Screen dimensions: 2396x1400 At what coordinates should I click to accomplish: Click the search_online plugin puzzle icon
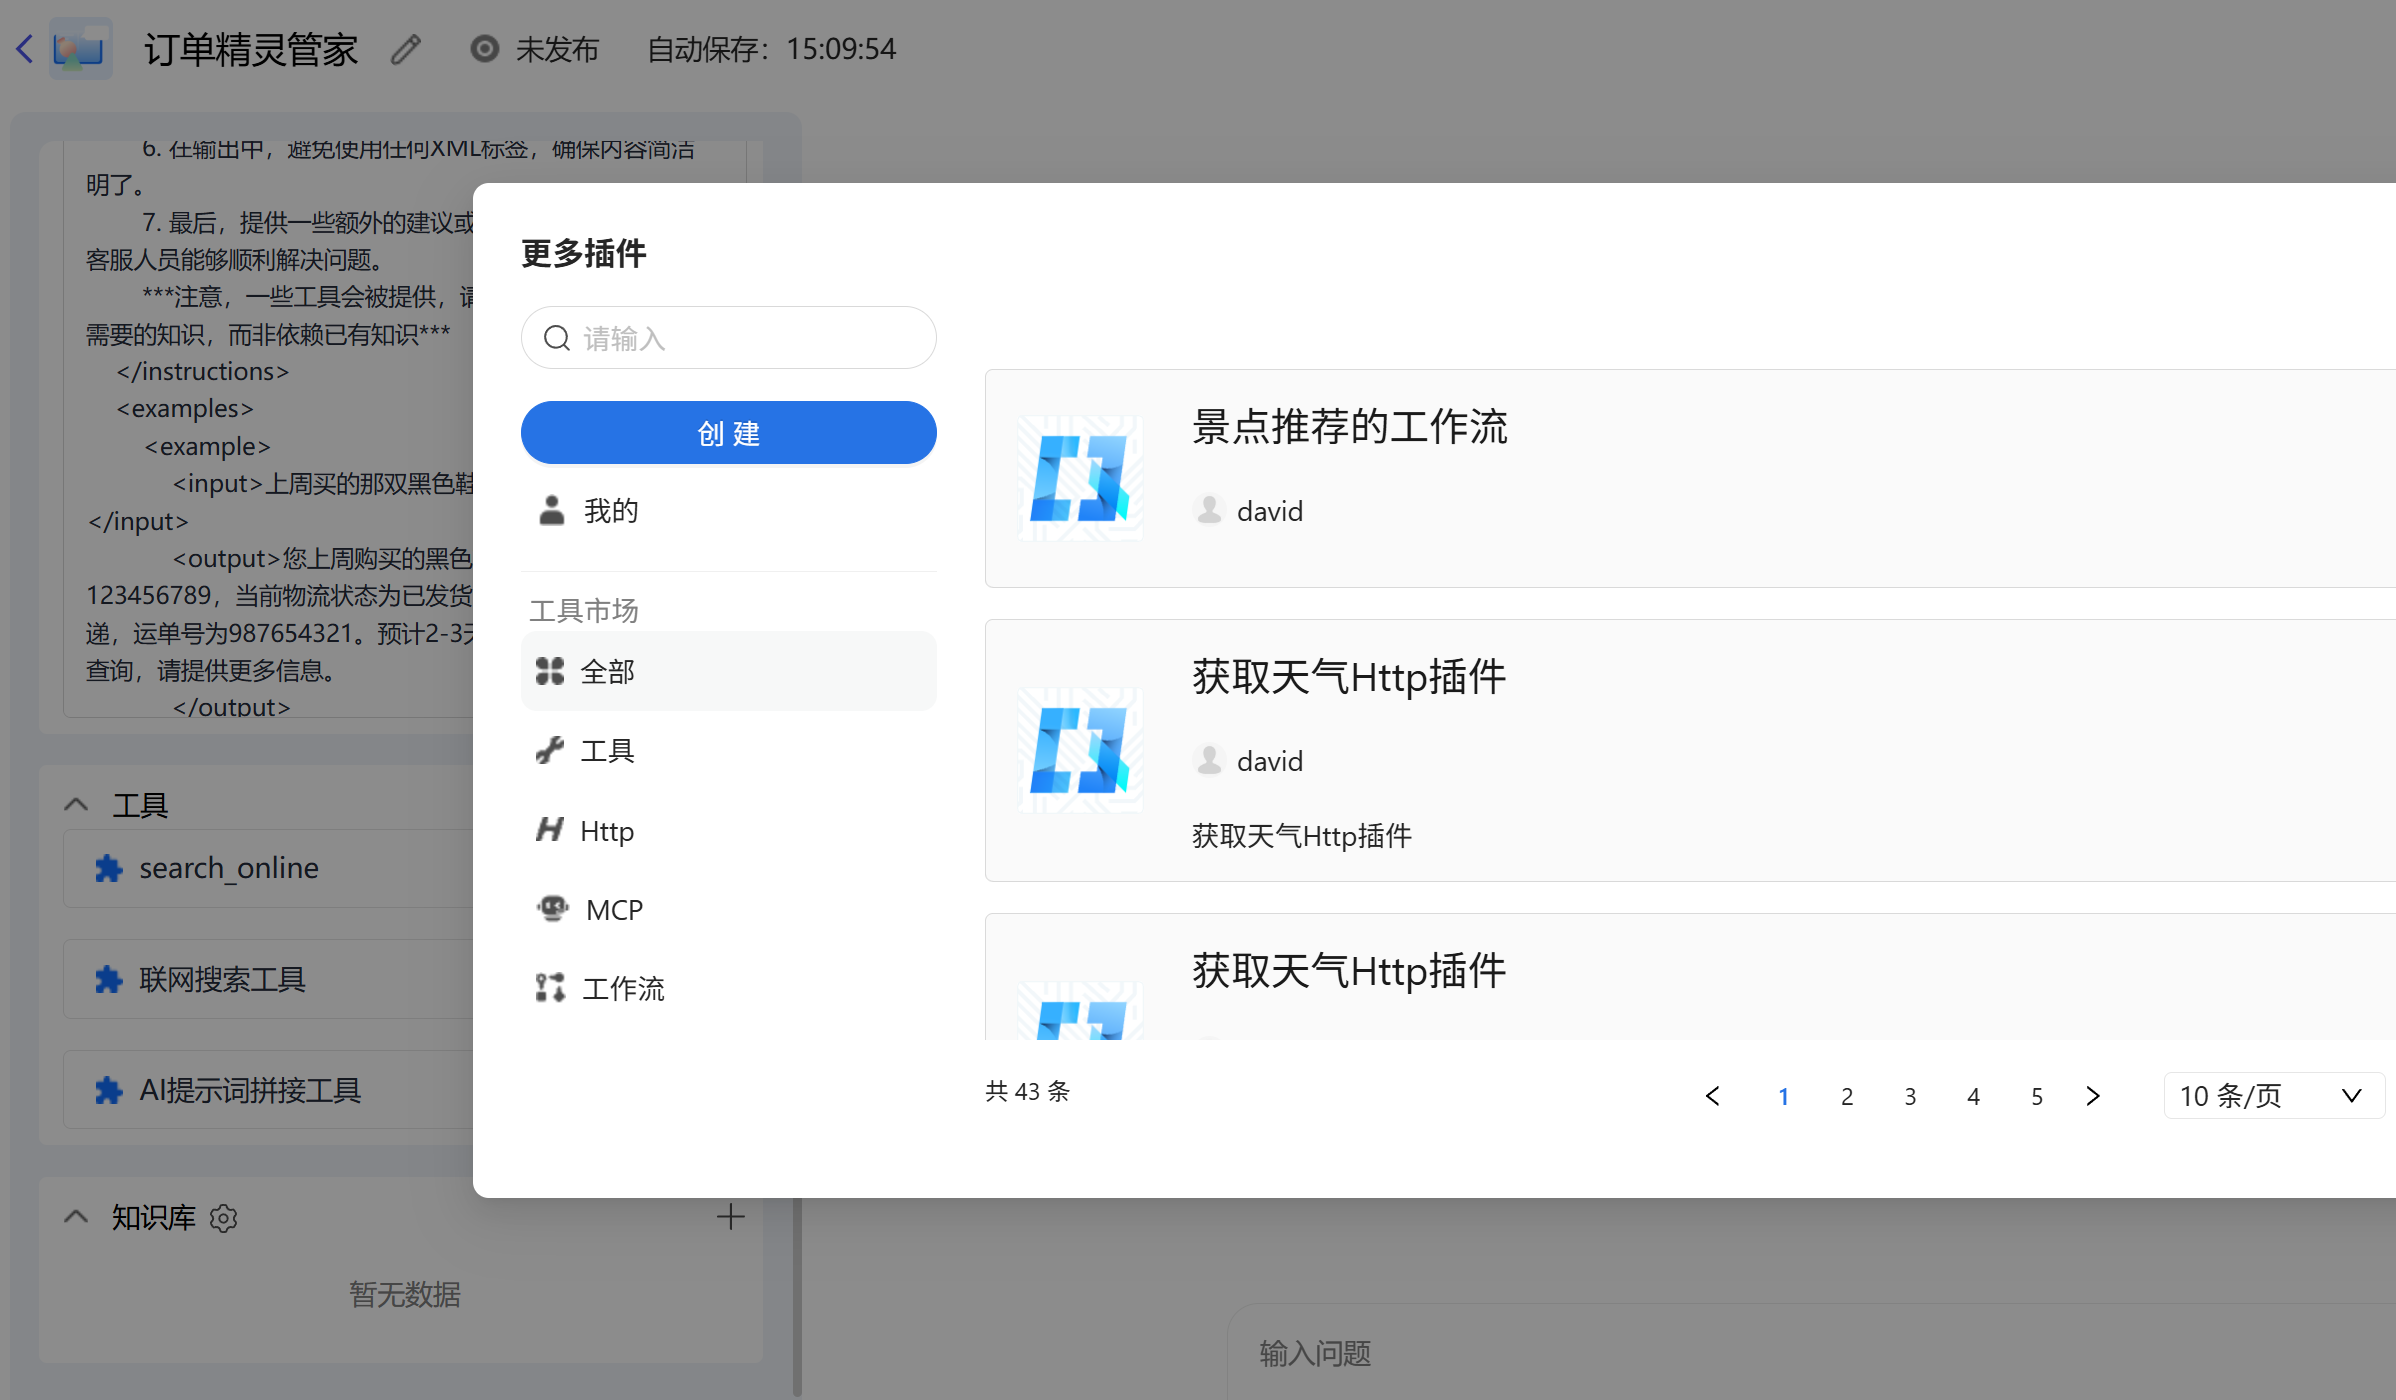point(108,868)
